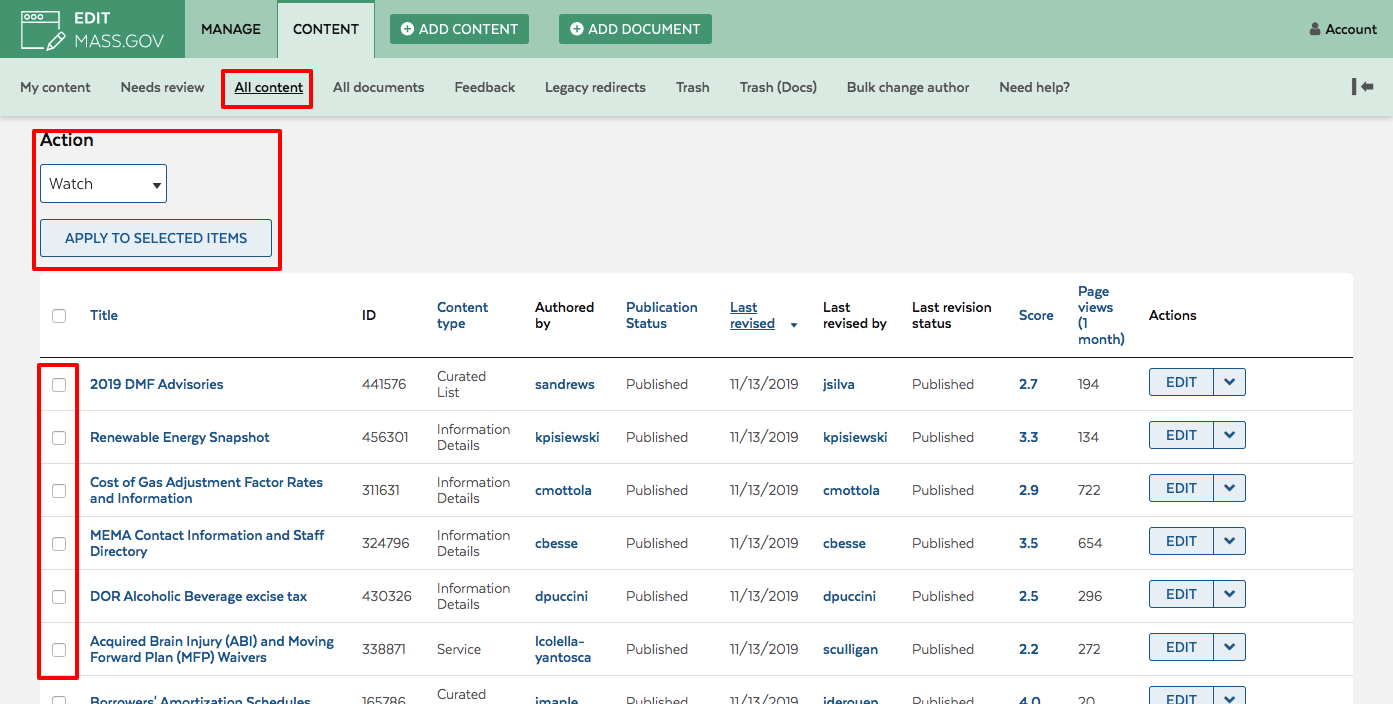Image resolution: width=1393 pixels, height=704 pixels.
Task: Click Edit button for Renewable Energy Snapshot
Action: click(1181, 435)
